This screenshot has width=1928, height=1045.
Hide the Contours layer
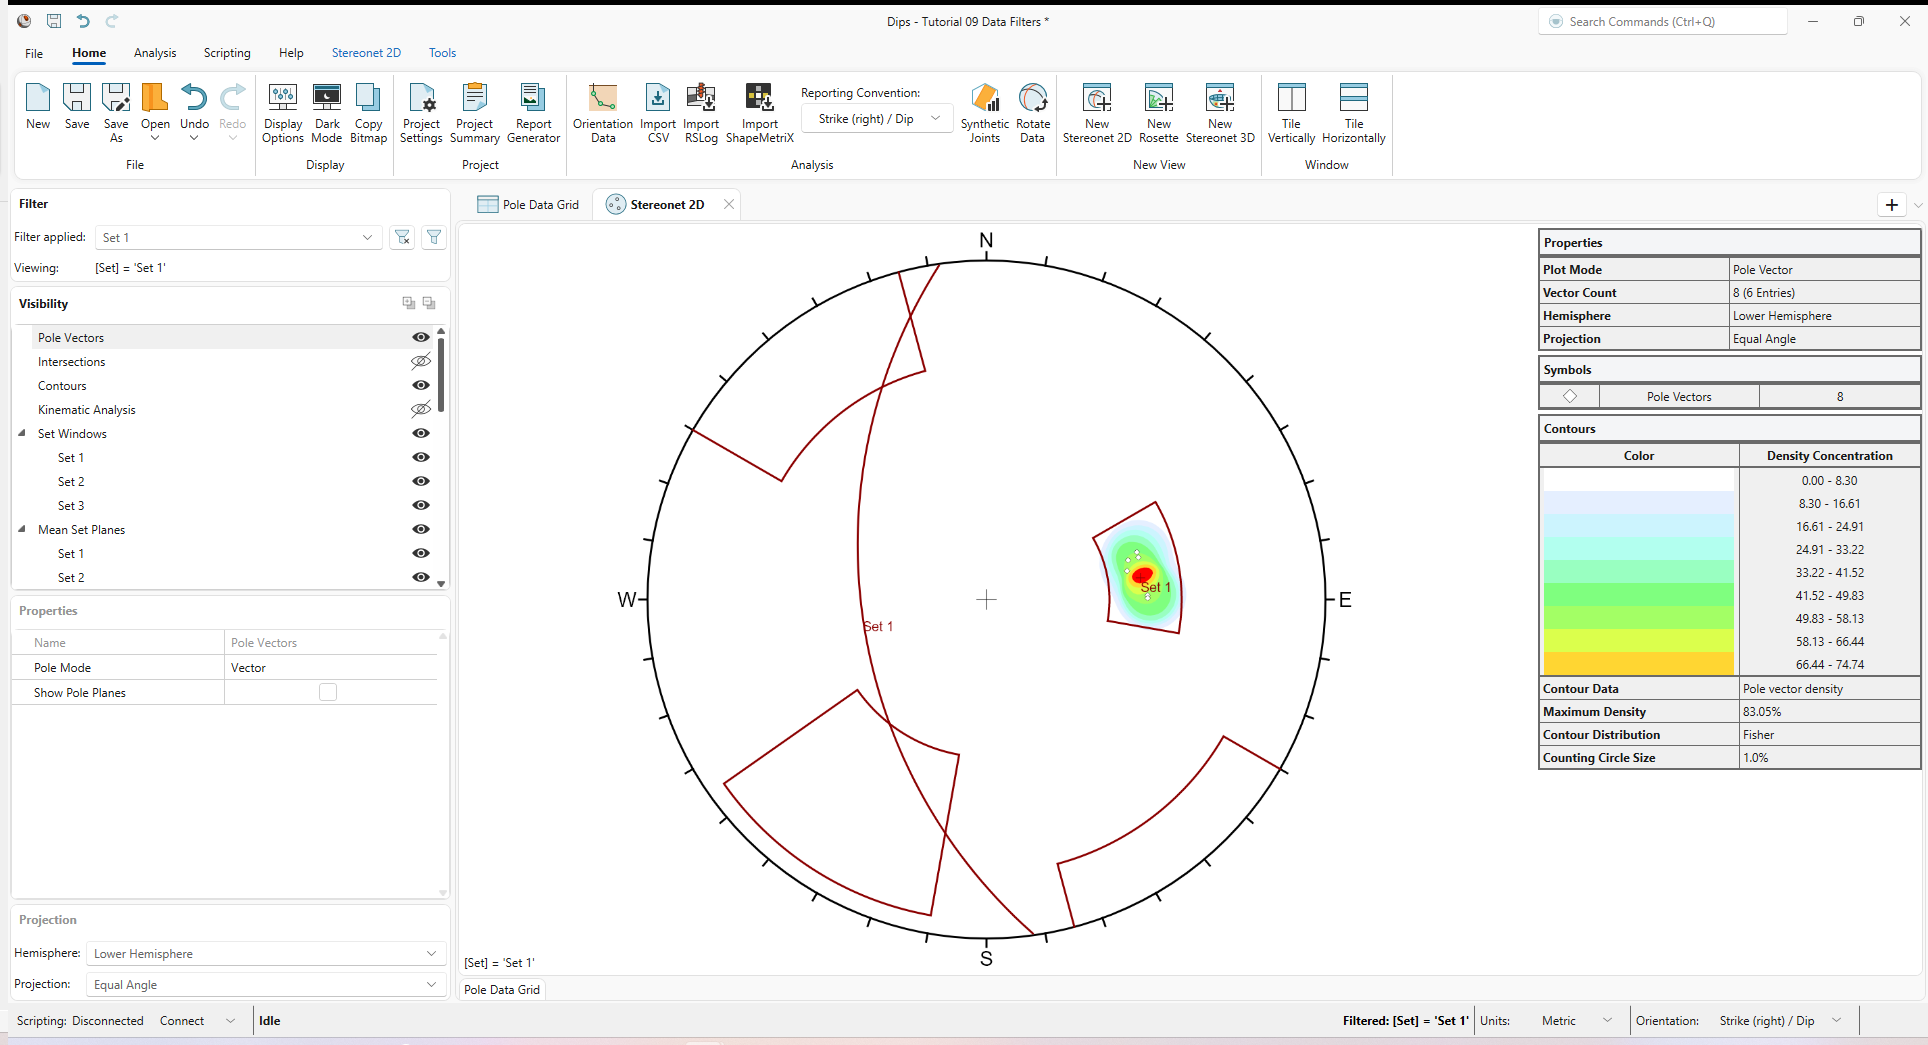coord(421,385)
